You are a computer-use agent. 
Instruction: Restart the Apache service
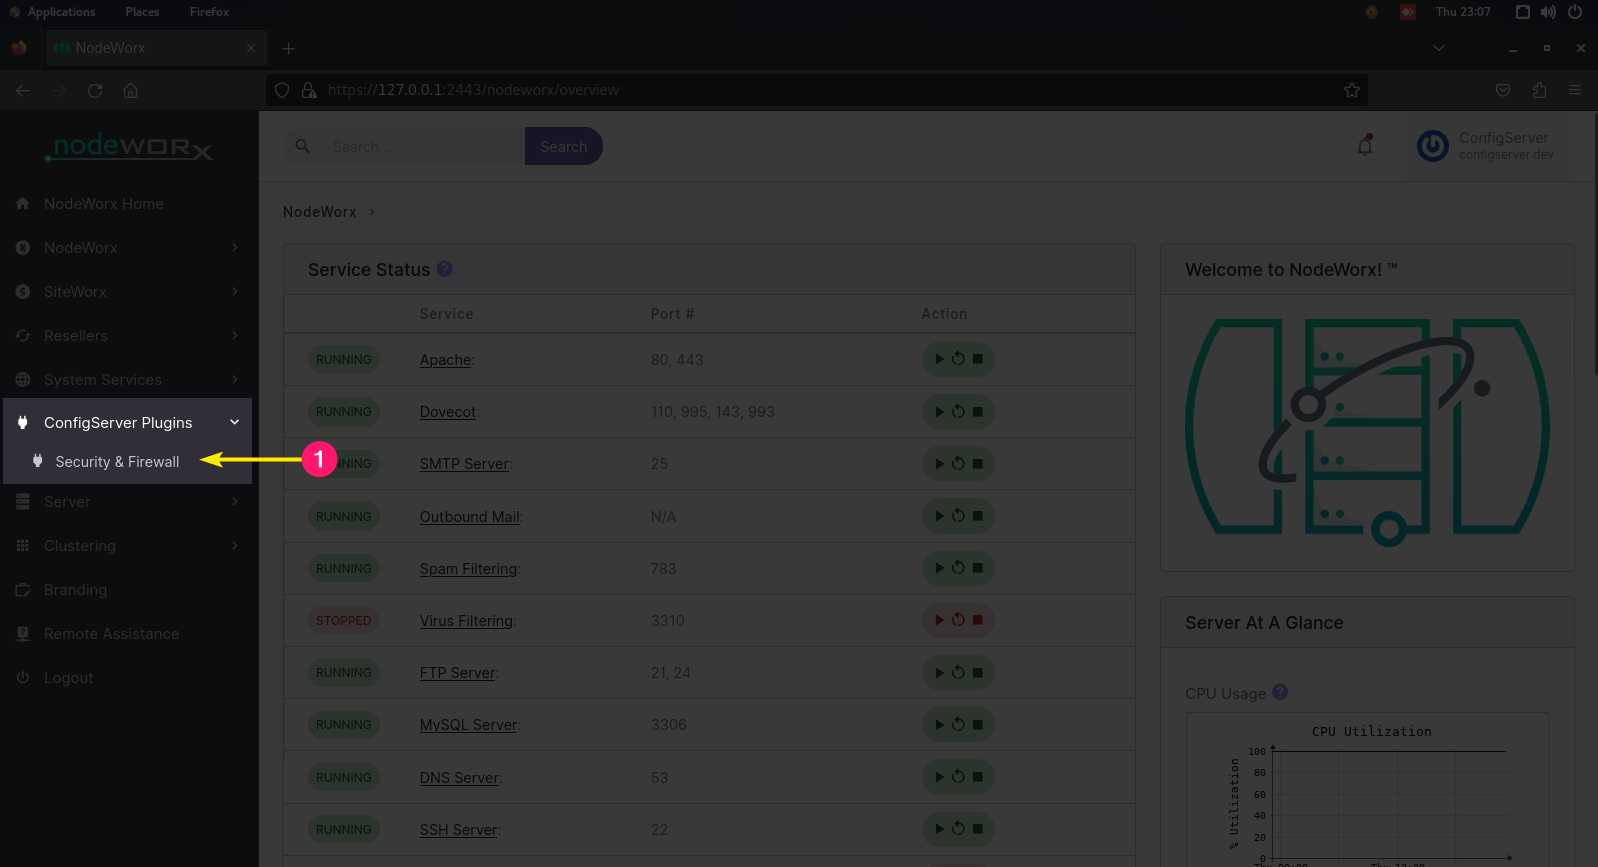pyautogui.click(x=958, y=359)
